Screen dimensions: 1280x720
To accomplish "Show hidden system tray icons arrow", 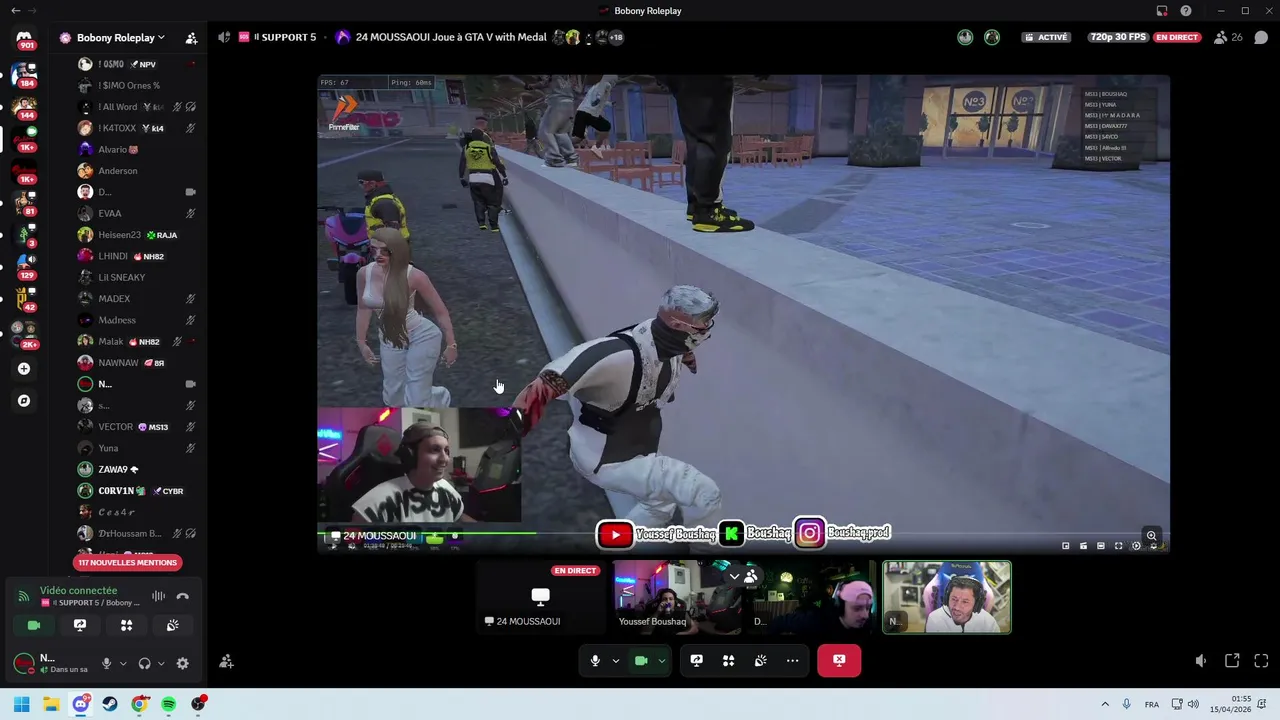I will click(x=1105, y=704).
